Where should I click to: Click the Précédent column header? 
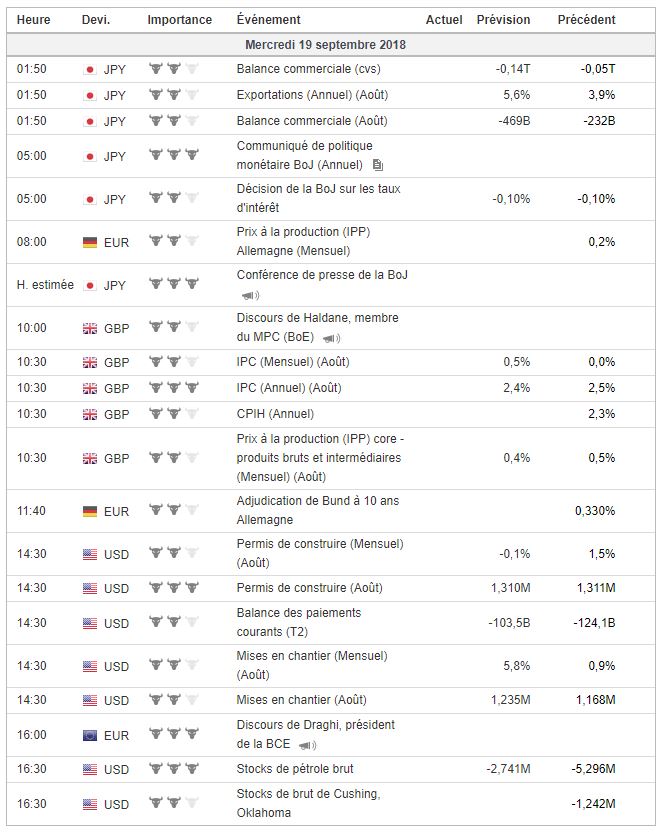coord(586,20)
